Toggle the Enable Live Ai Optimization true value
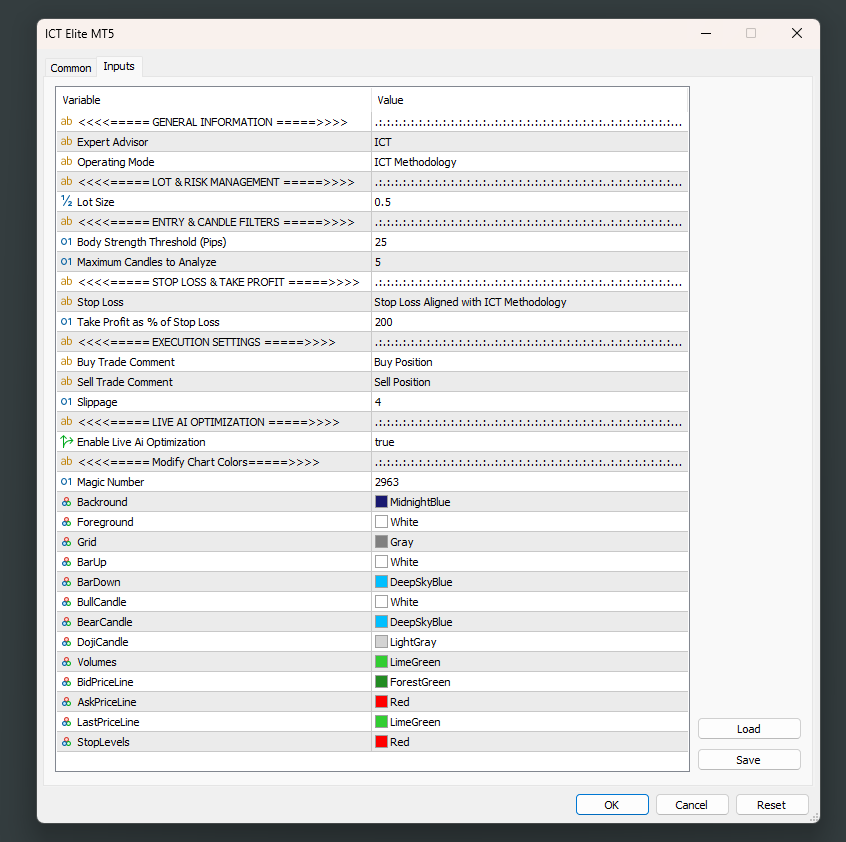The width and height of the screenshot is (846, 842). [530, 442]
